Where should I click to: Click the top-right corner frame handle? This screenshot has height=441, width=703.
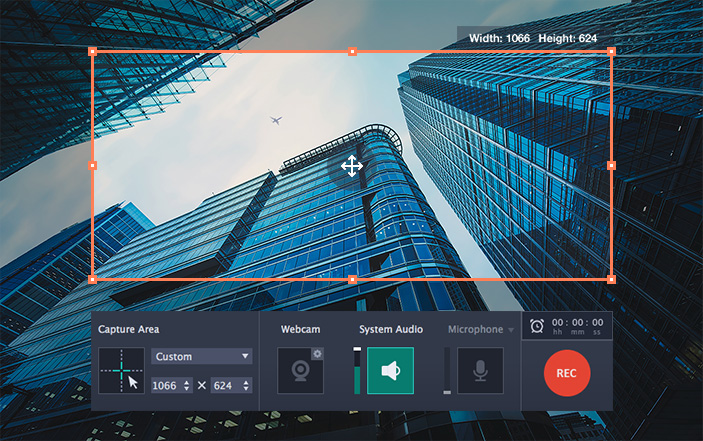(x=612, y=52)
